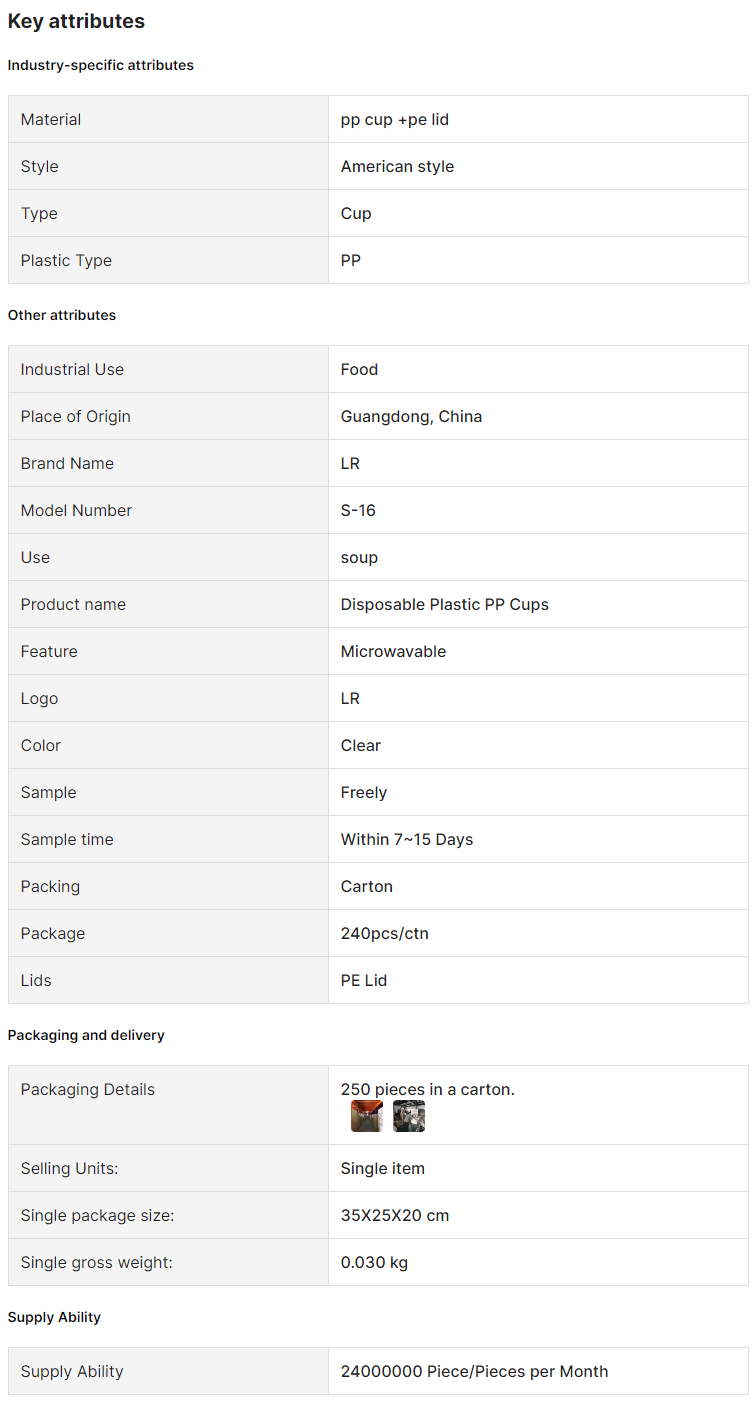Select the Guangdong, China origin value
This screenshot has width=754, height=1405.
pyautogui.click(x=411, y=416)
